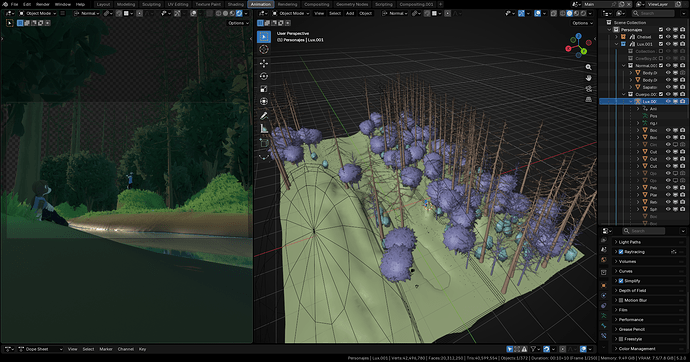This screenshot has width=690, height=362.
Task: Open Options dropdown in right viewport
Action: click(x=582, y=23)
